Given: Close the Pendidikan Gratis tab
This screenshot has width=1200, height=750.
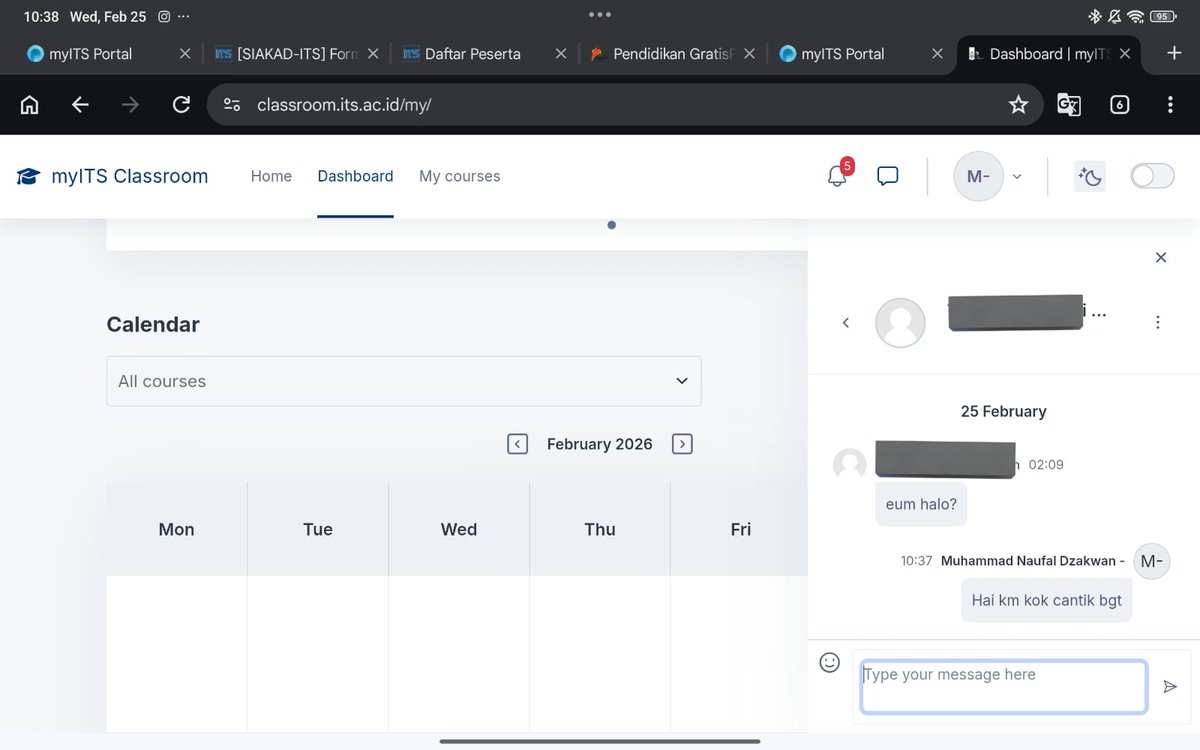Looking at the screenshot, I should [749, 54].
